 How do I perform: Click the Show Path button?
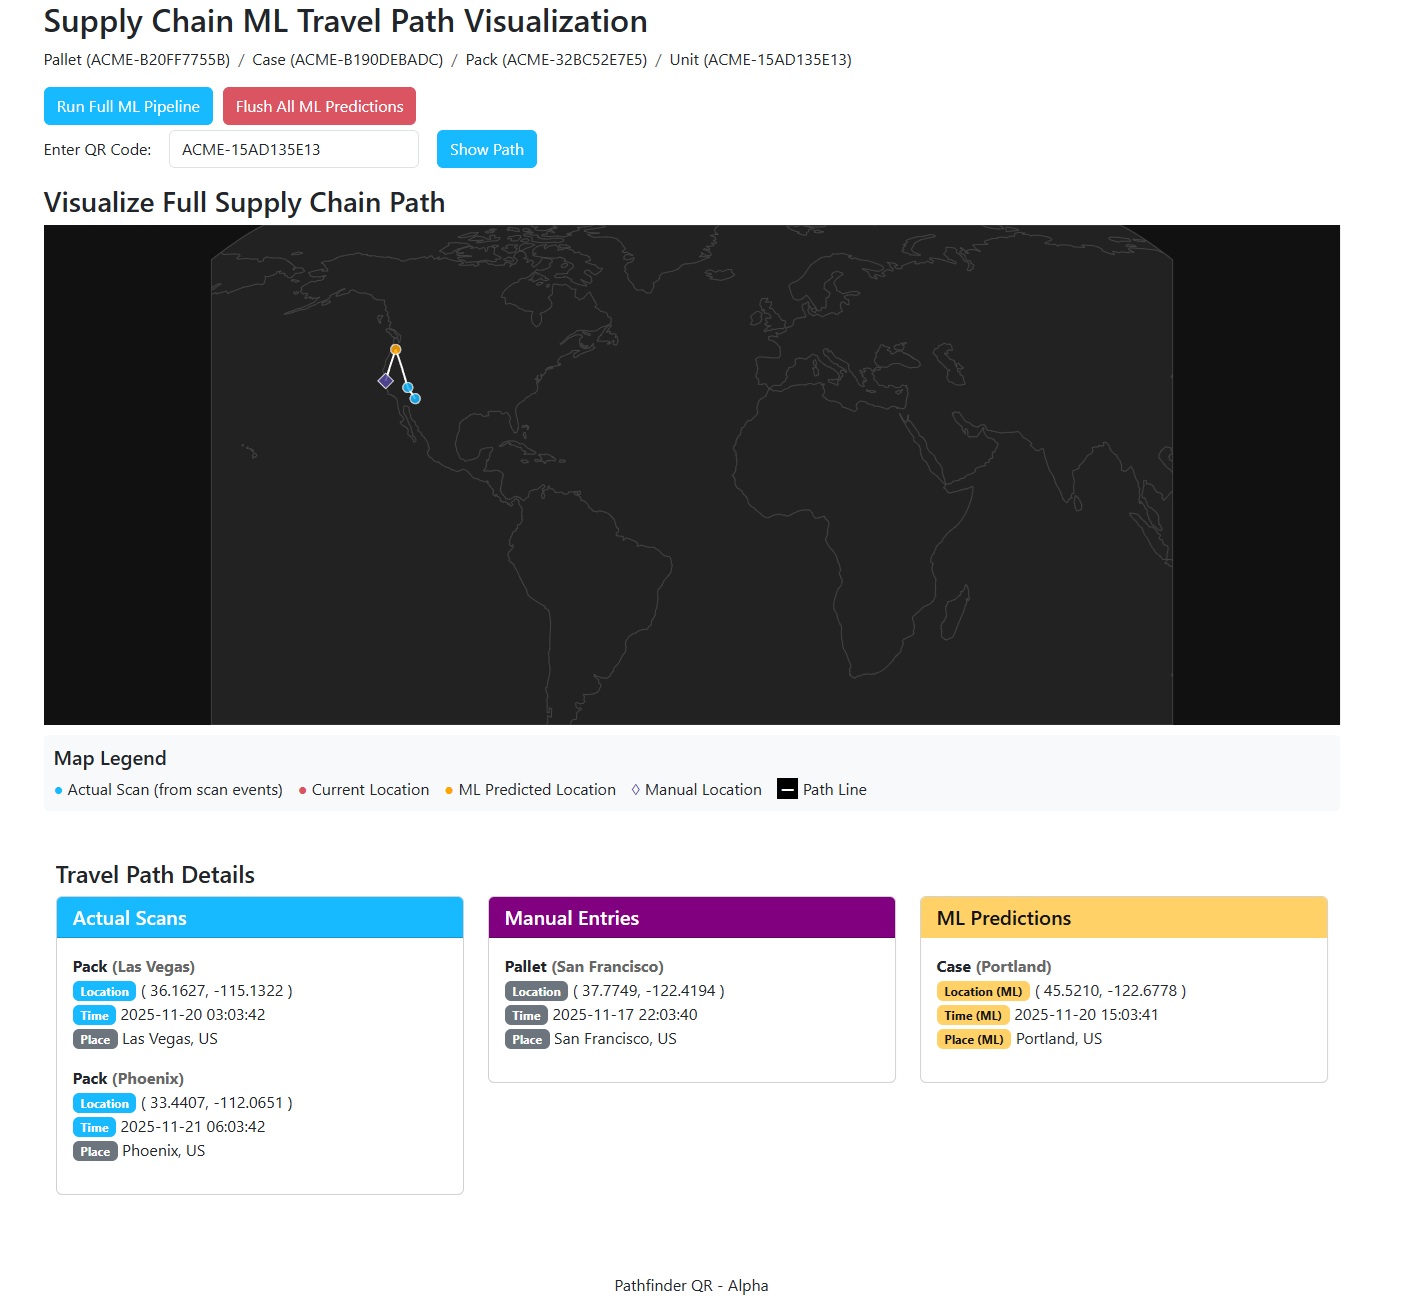click(x=486, y=149)
